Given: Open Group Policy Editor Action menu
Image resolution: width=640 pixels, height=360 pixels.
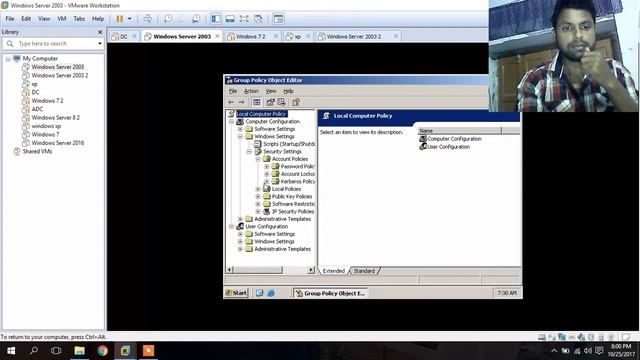Looking at the screenshot, I should (x=251, y=91).
